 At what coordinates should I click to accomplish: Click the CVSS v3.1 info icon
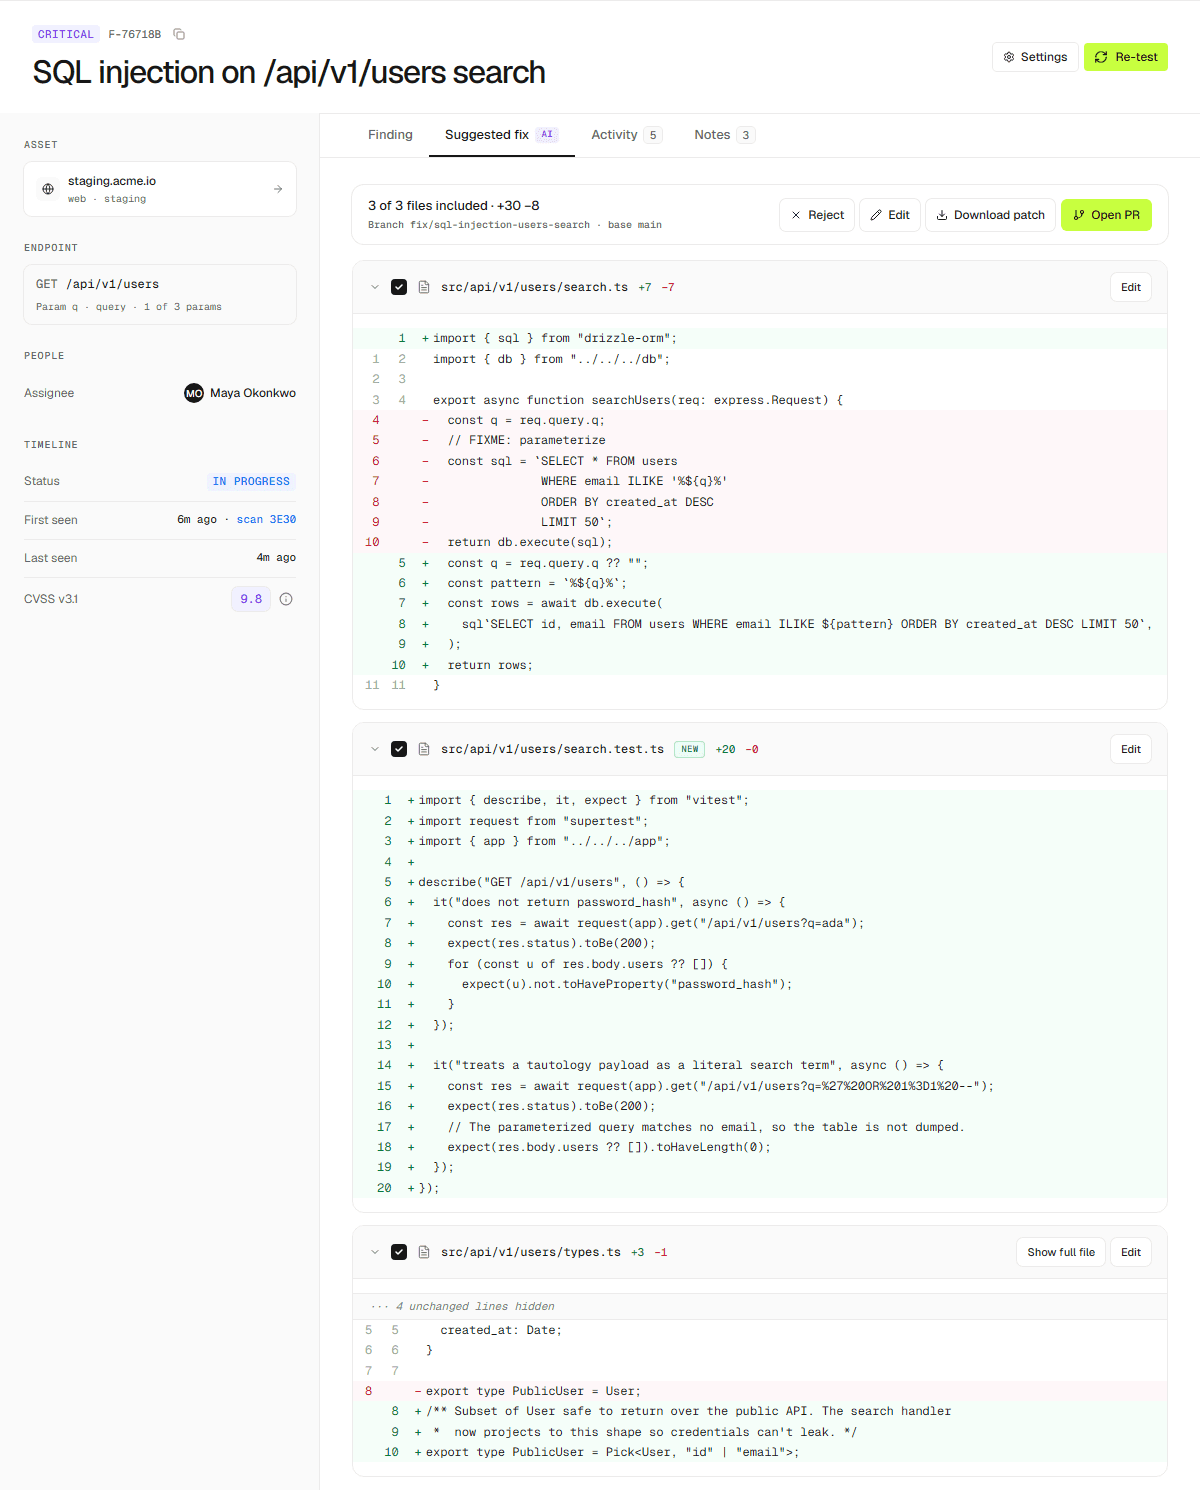pyautogui.click(x=286, y=599)
